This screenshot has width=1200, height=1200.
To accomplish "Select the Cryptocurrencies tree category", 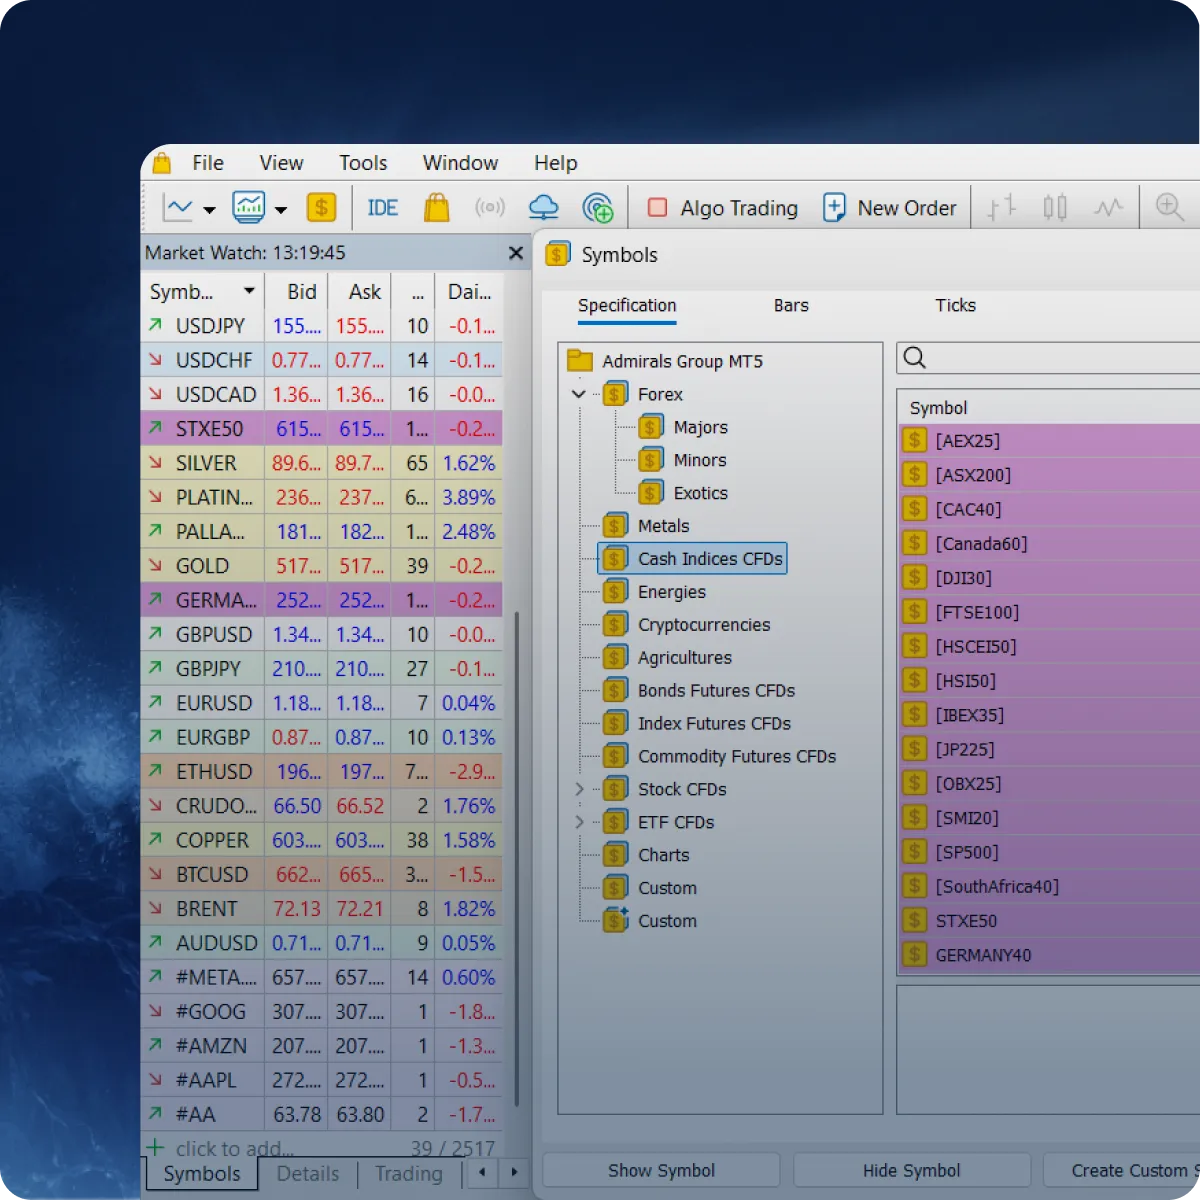I will coord(704,625).
